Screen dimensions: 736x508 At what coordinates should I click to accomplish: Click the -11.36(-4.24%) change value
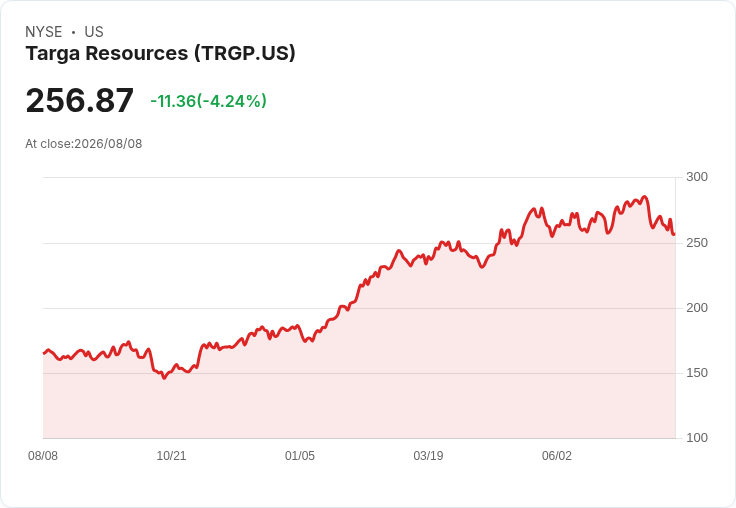[208, 101]
